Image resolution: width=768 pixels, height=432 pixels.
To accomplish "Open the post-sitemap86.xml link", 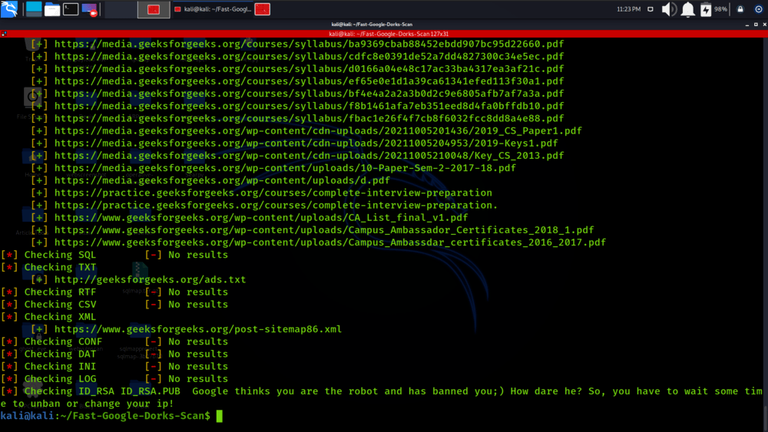I will tap(198, 329).
